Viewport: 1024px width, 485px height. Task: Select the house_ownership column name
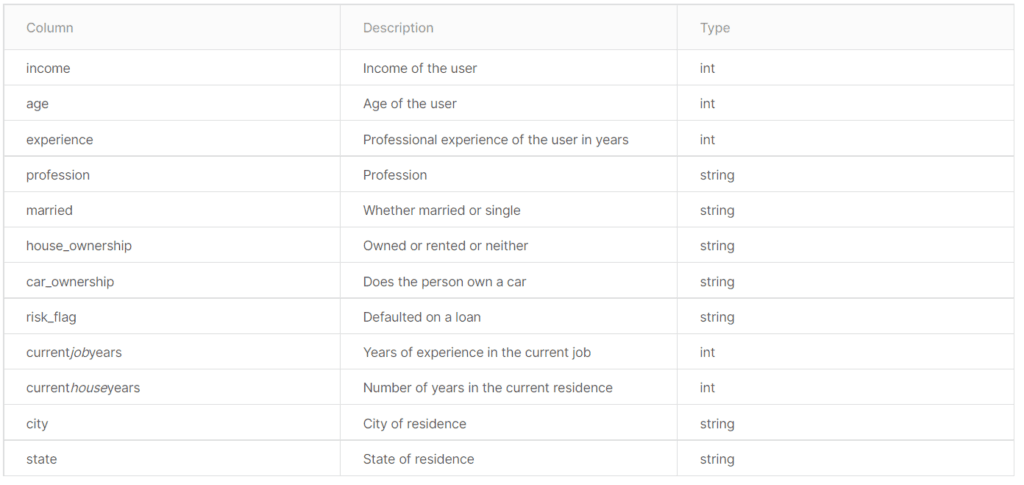pos(79,246)
